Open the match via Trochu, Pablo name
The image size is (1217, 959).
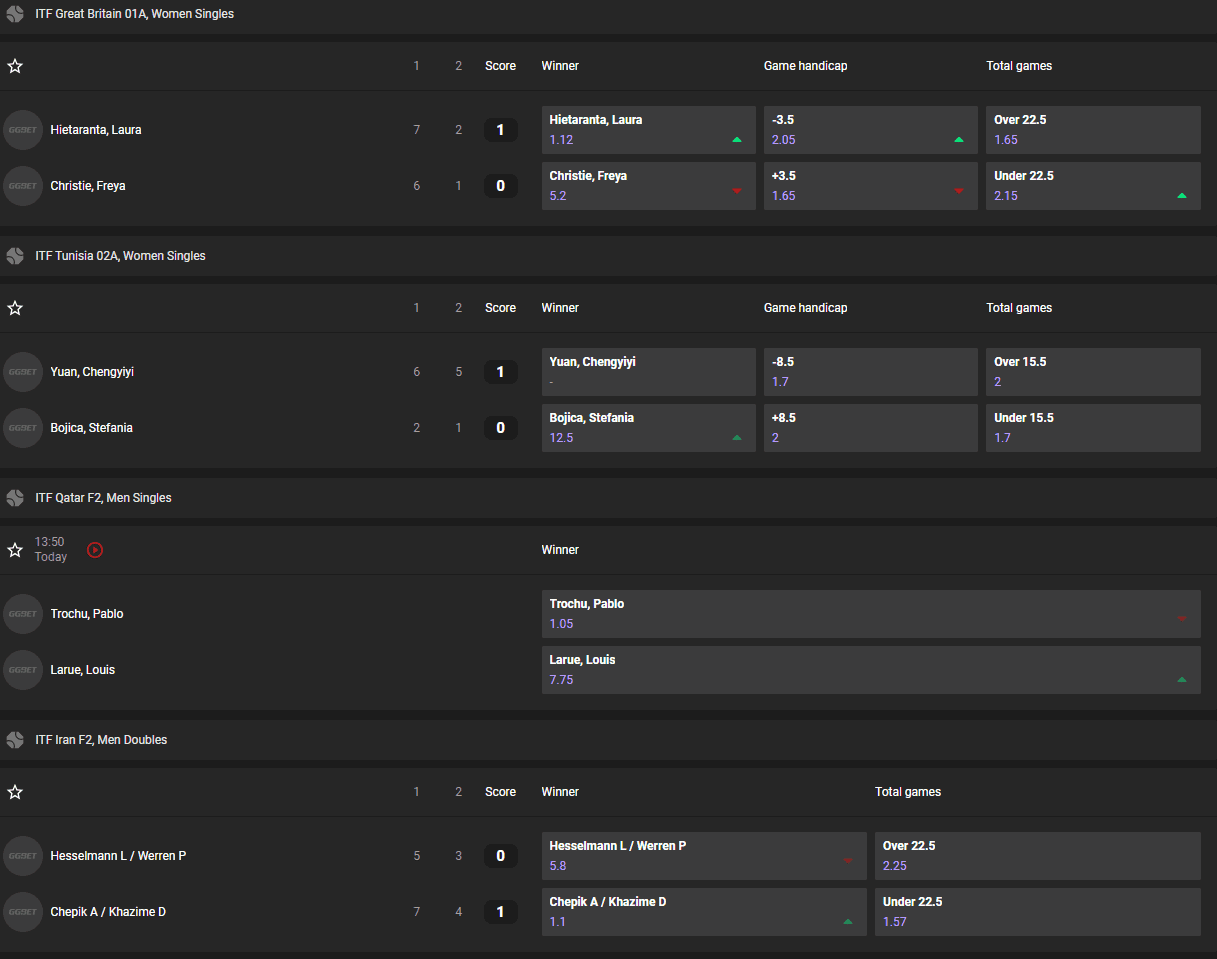(x=87, y=614)
